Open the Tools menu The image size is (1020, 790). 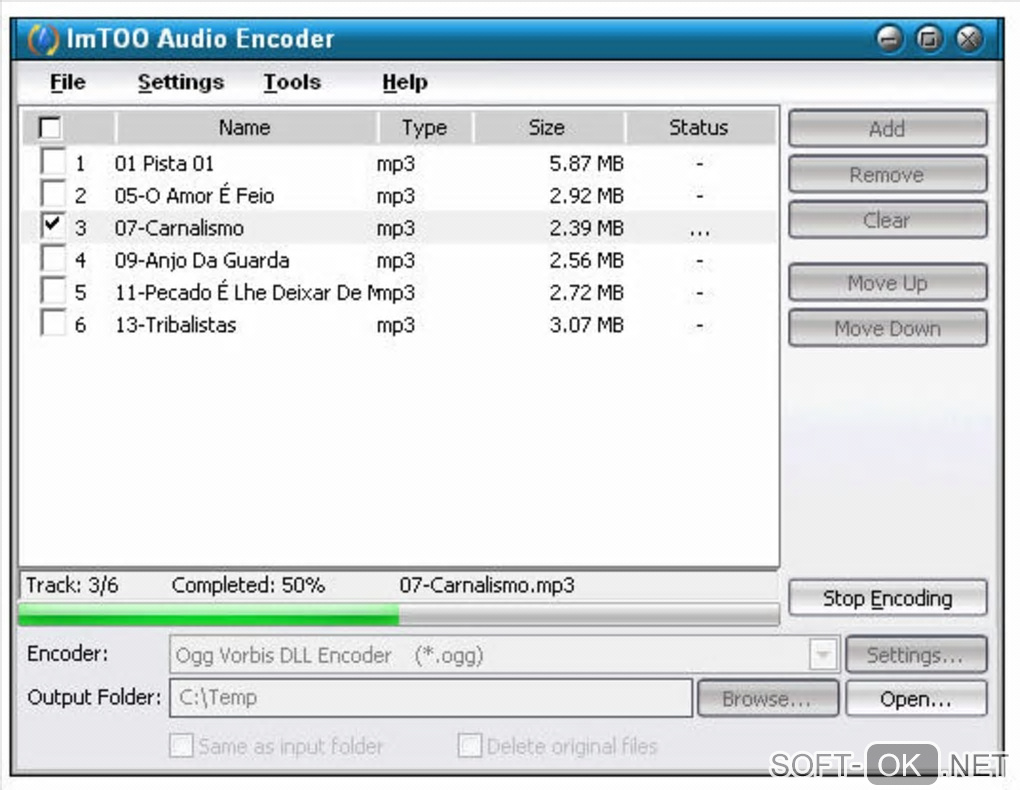coord(292,82)
